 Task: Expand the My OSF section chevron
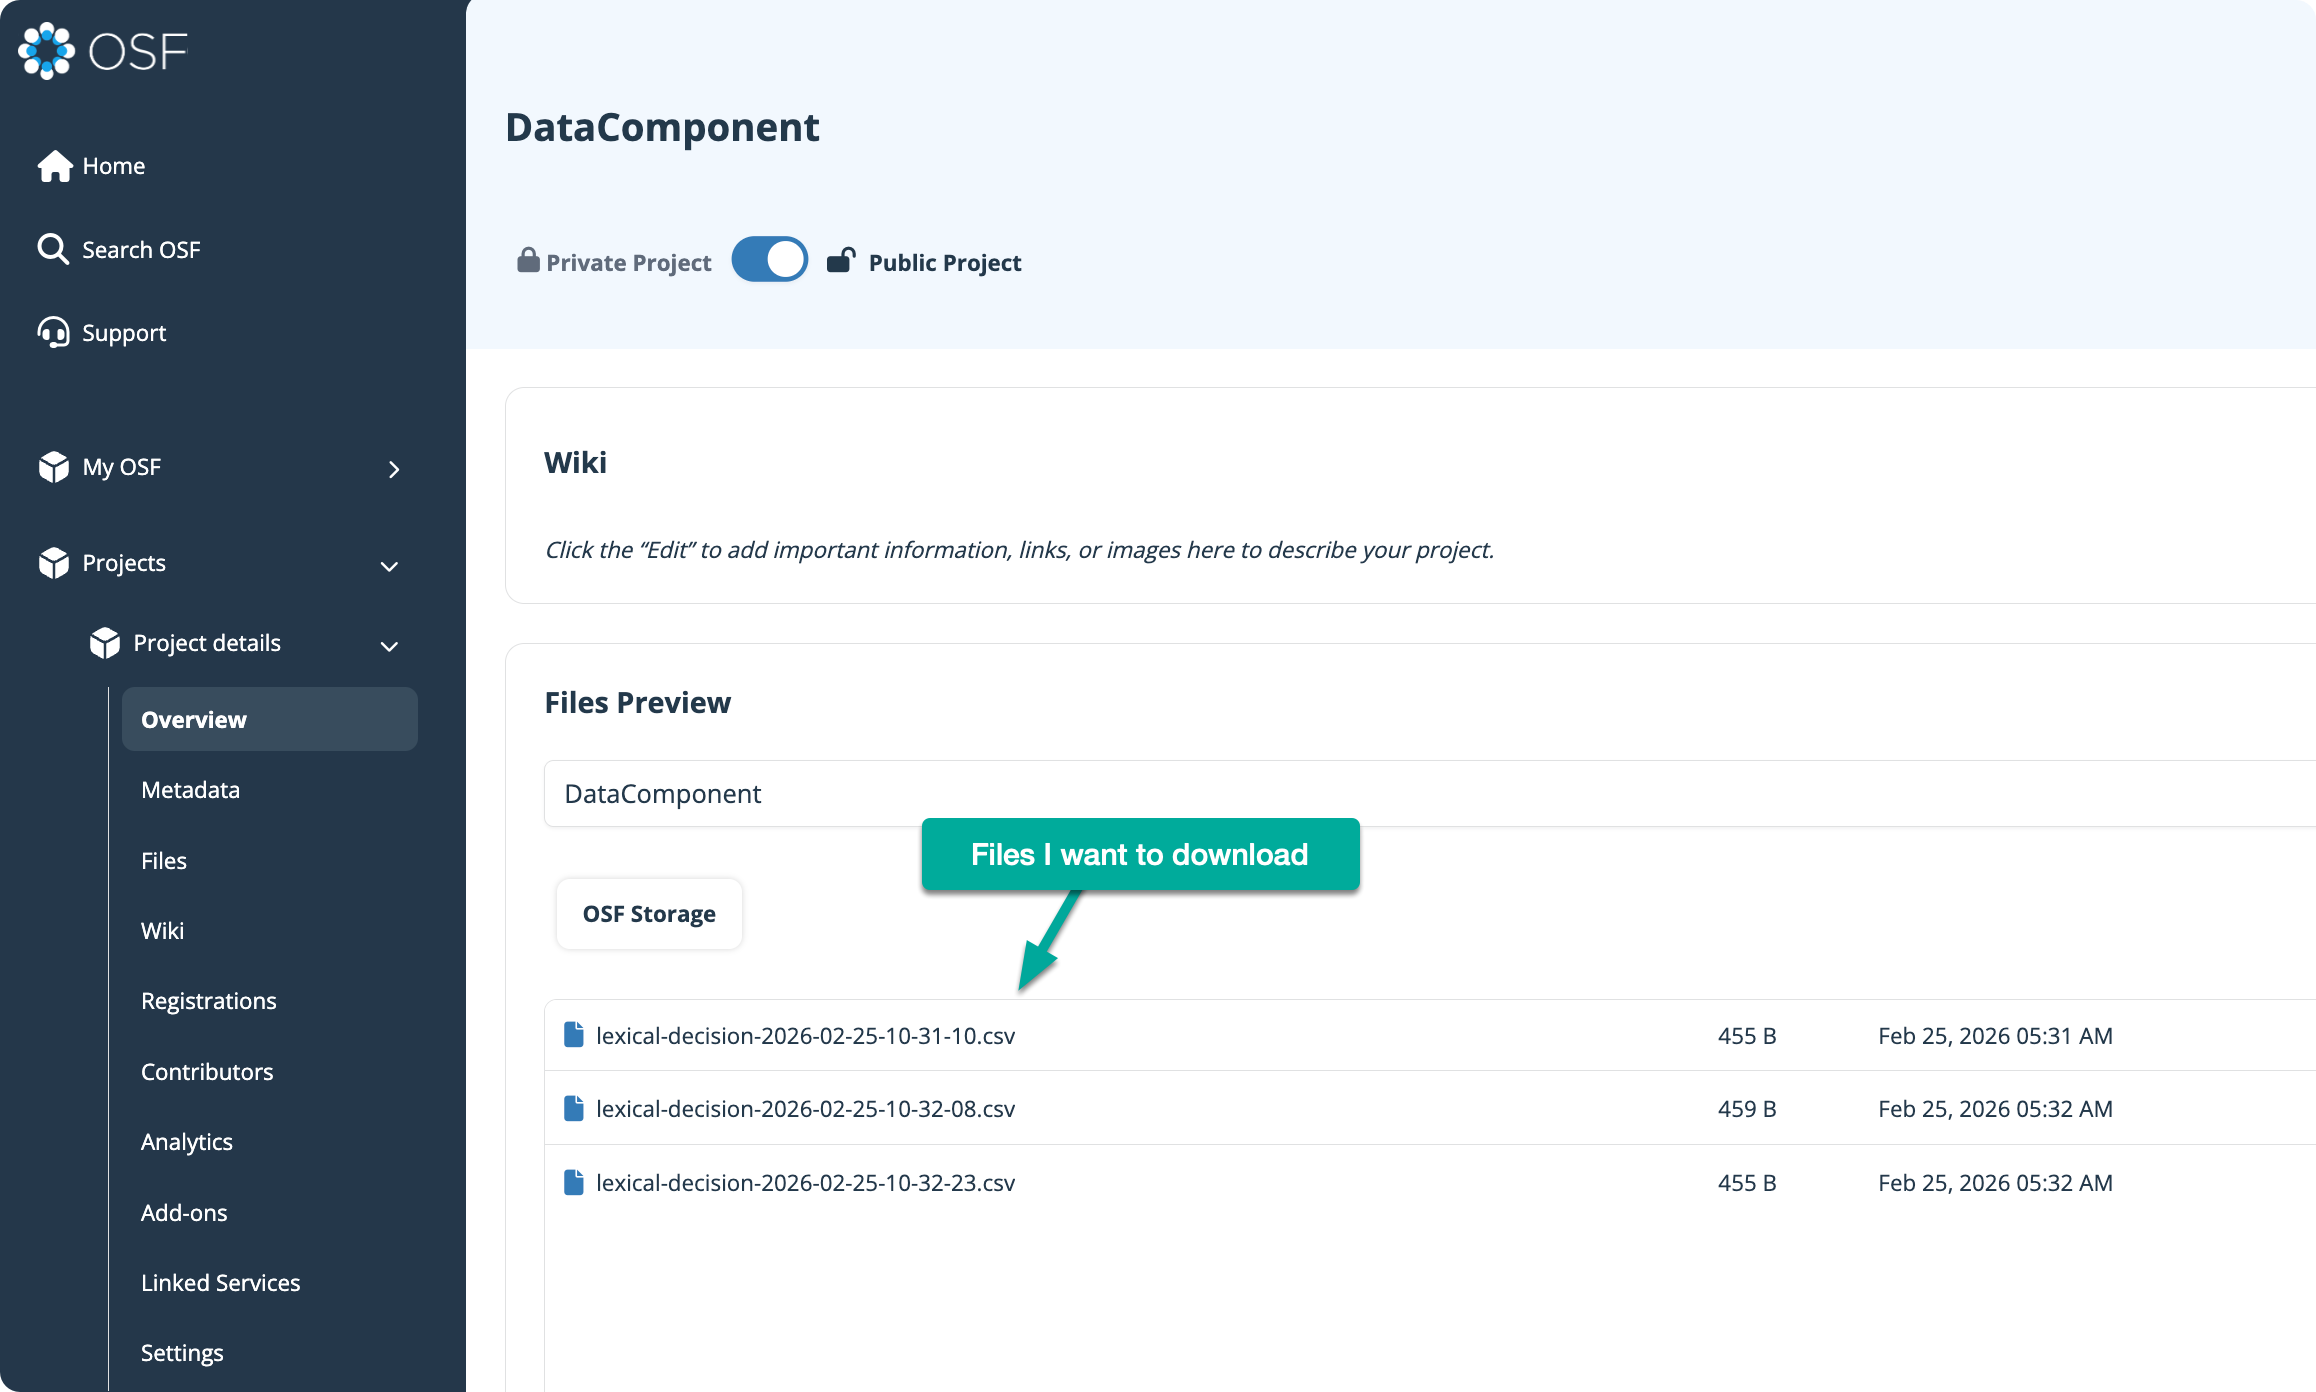(393, 469)
